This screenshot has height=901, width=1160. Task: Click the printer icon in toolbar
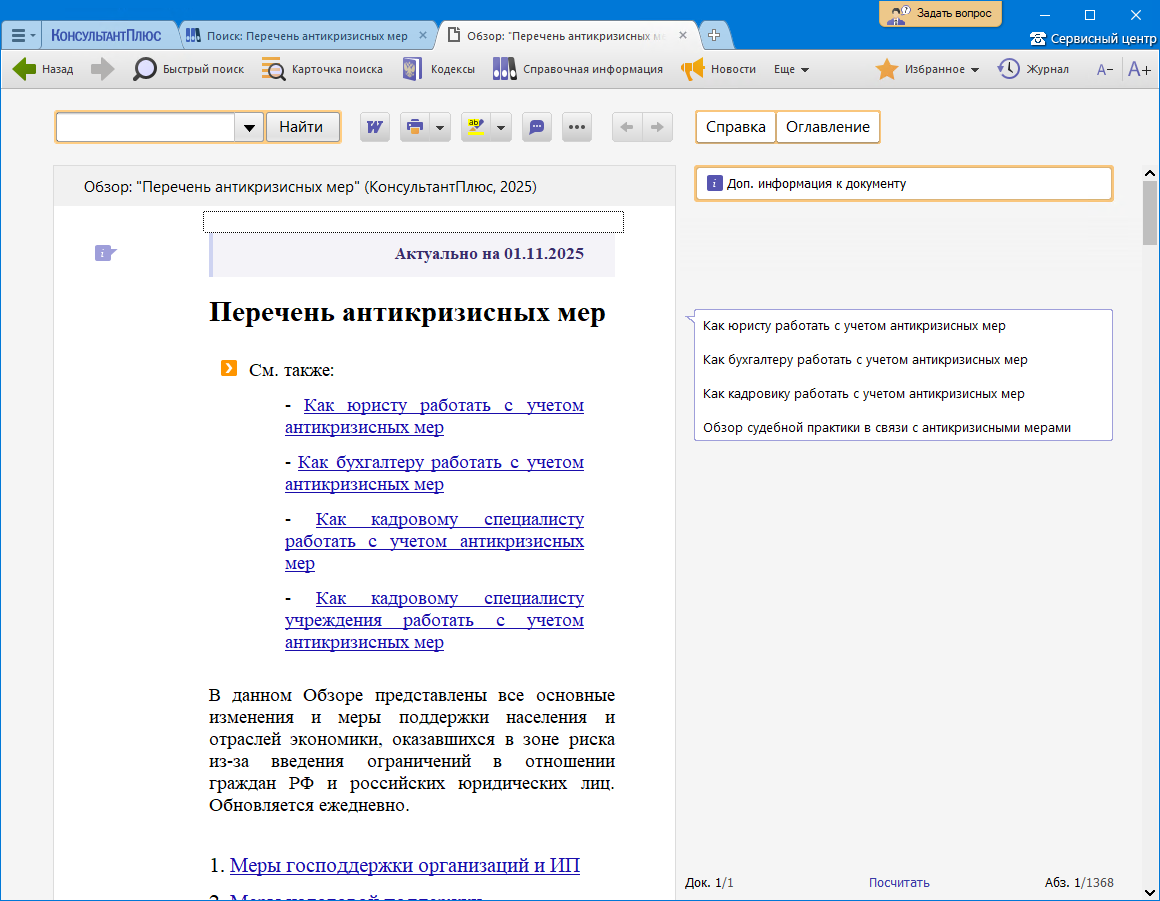[414, 127]
